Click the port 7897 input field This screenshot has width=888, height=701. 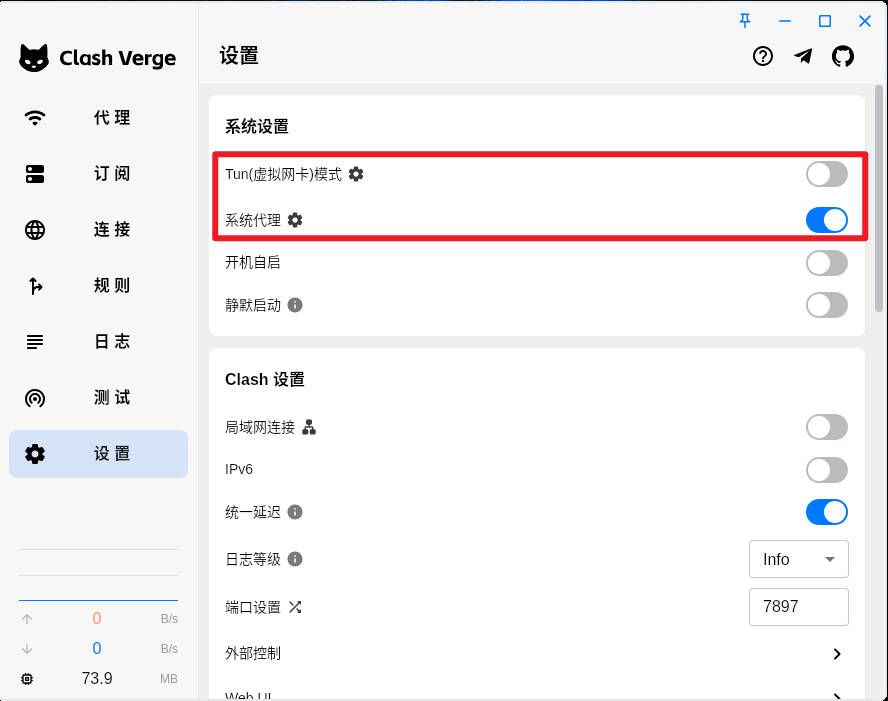[799, 607]
